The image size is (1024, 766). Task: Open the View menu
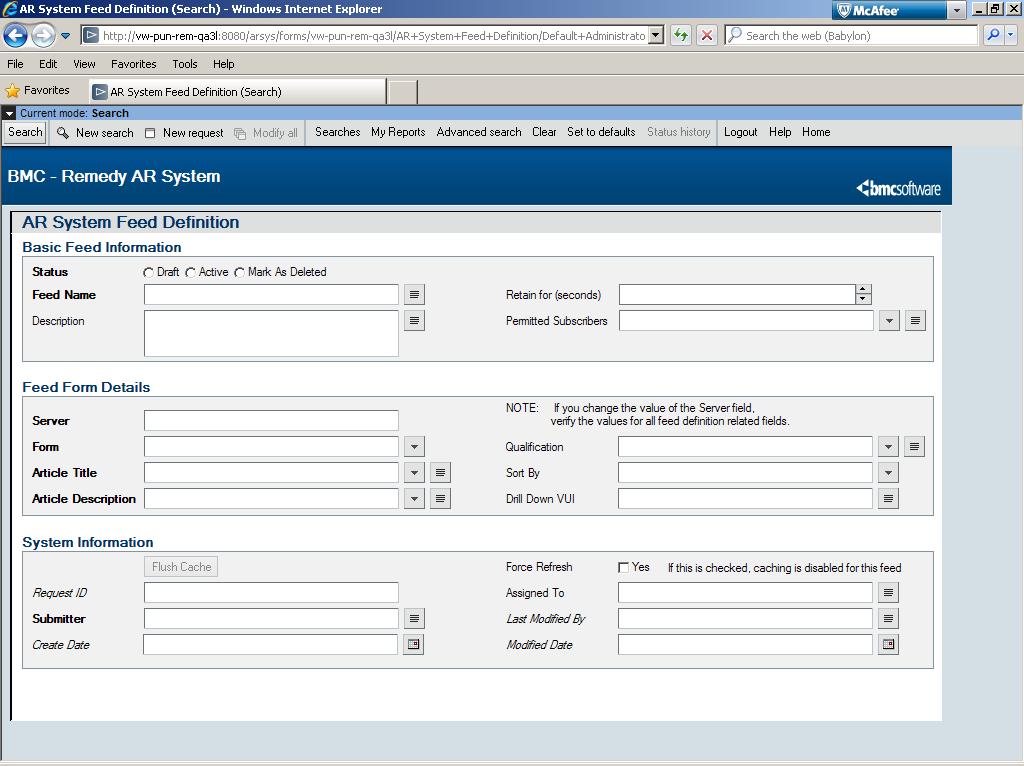[84, 64]
